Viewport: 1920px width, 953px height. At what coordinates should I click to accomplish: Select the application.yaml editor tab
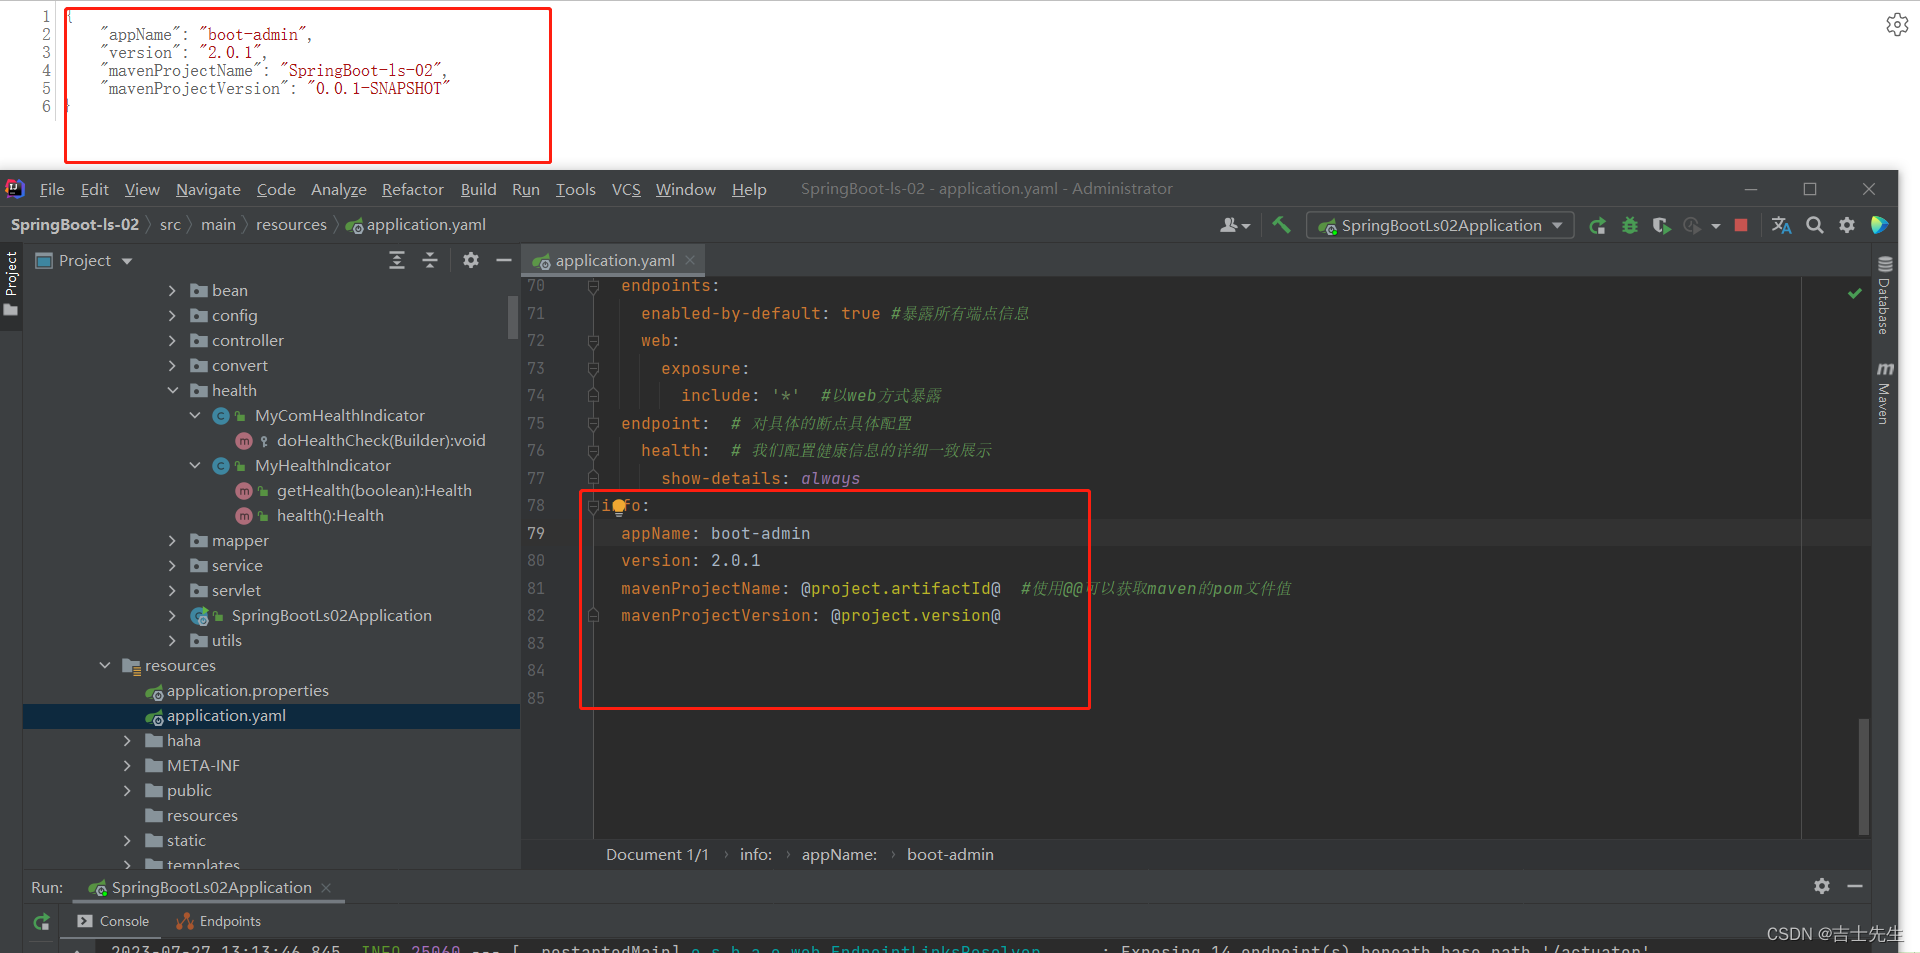click(x=615, y=261)
